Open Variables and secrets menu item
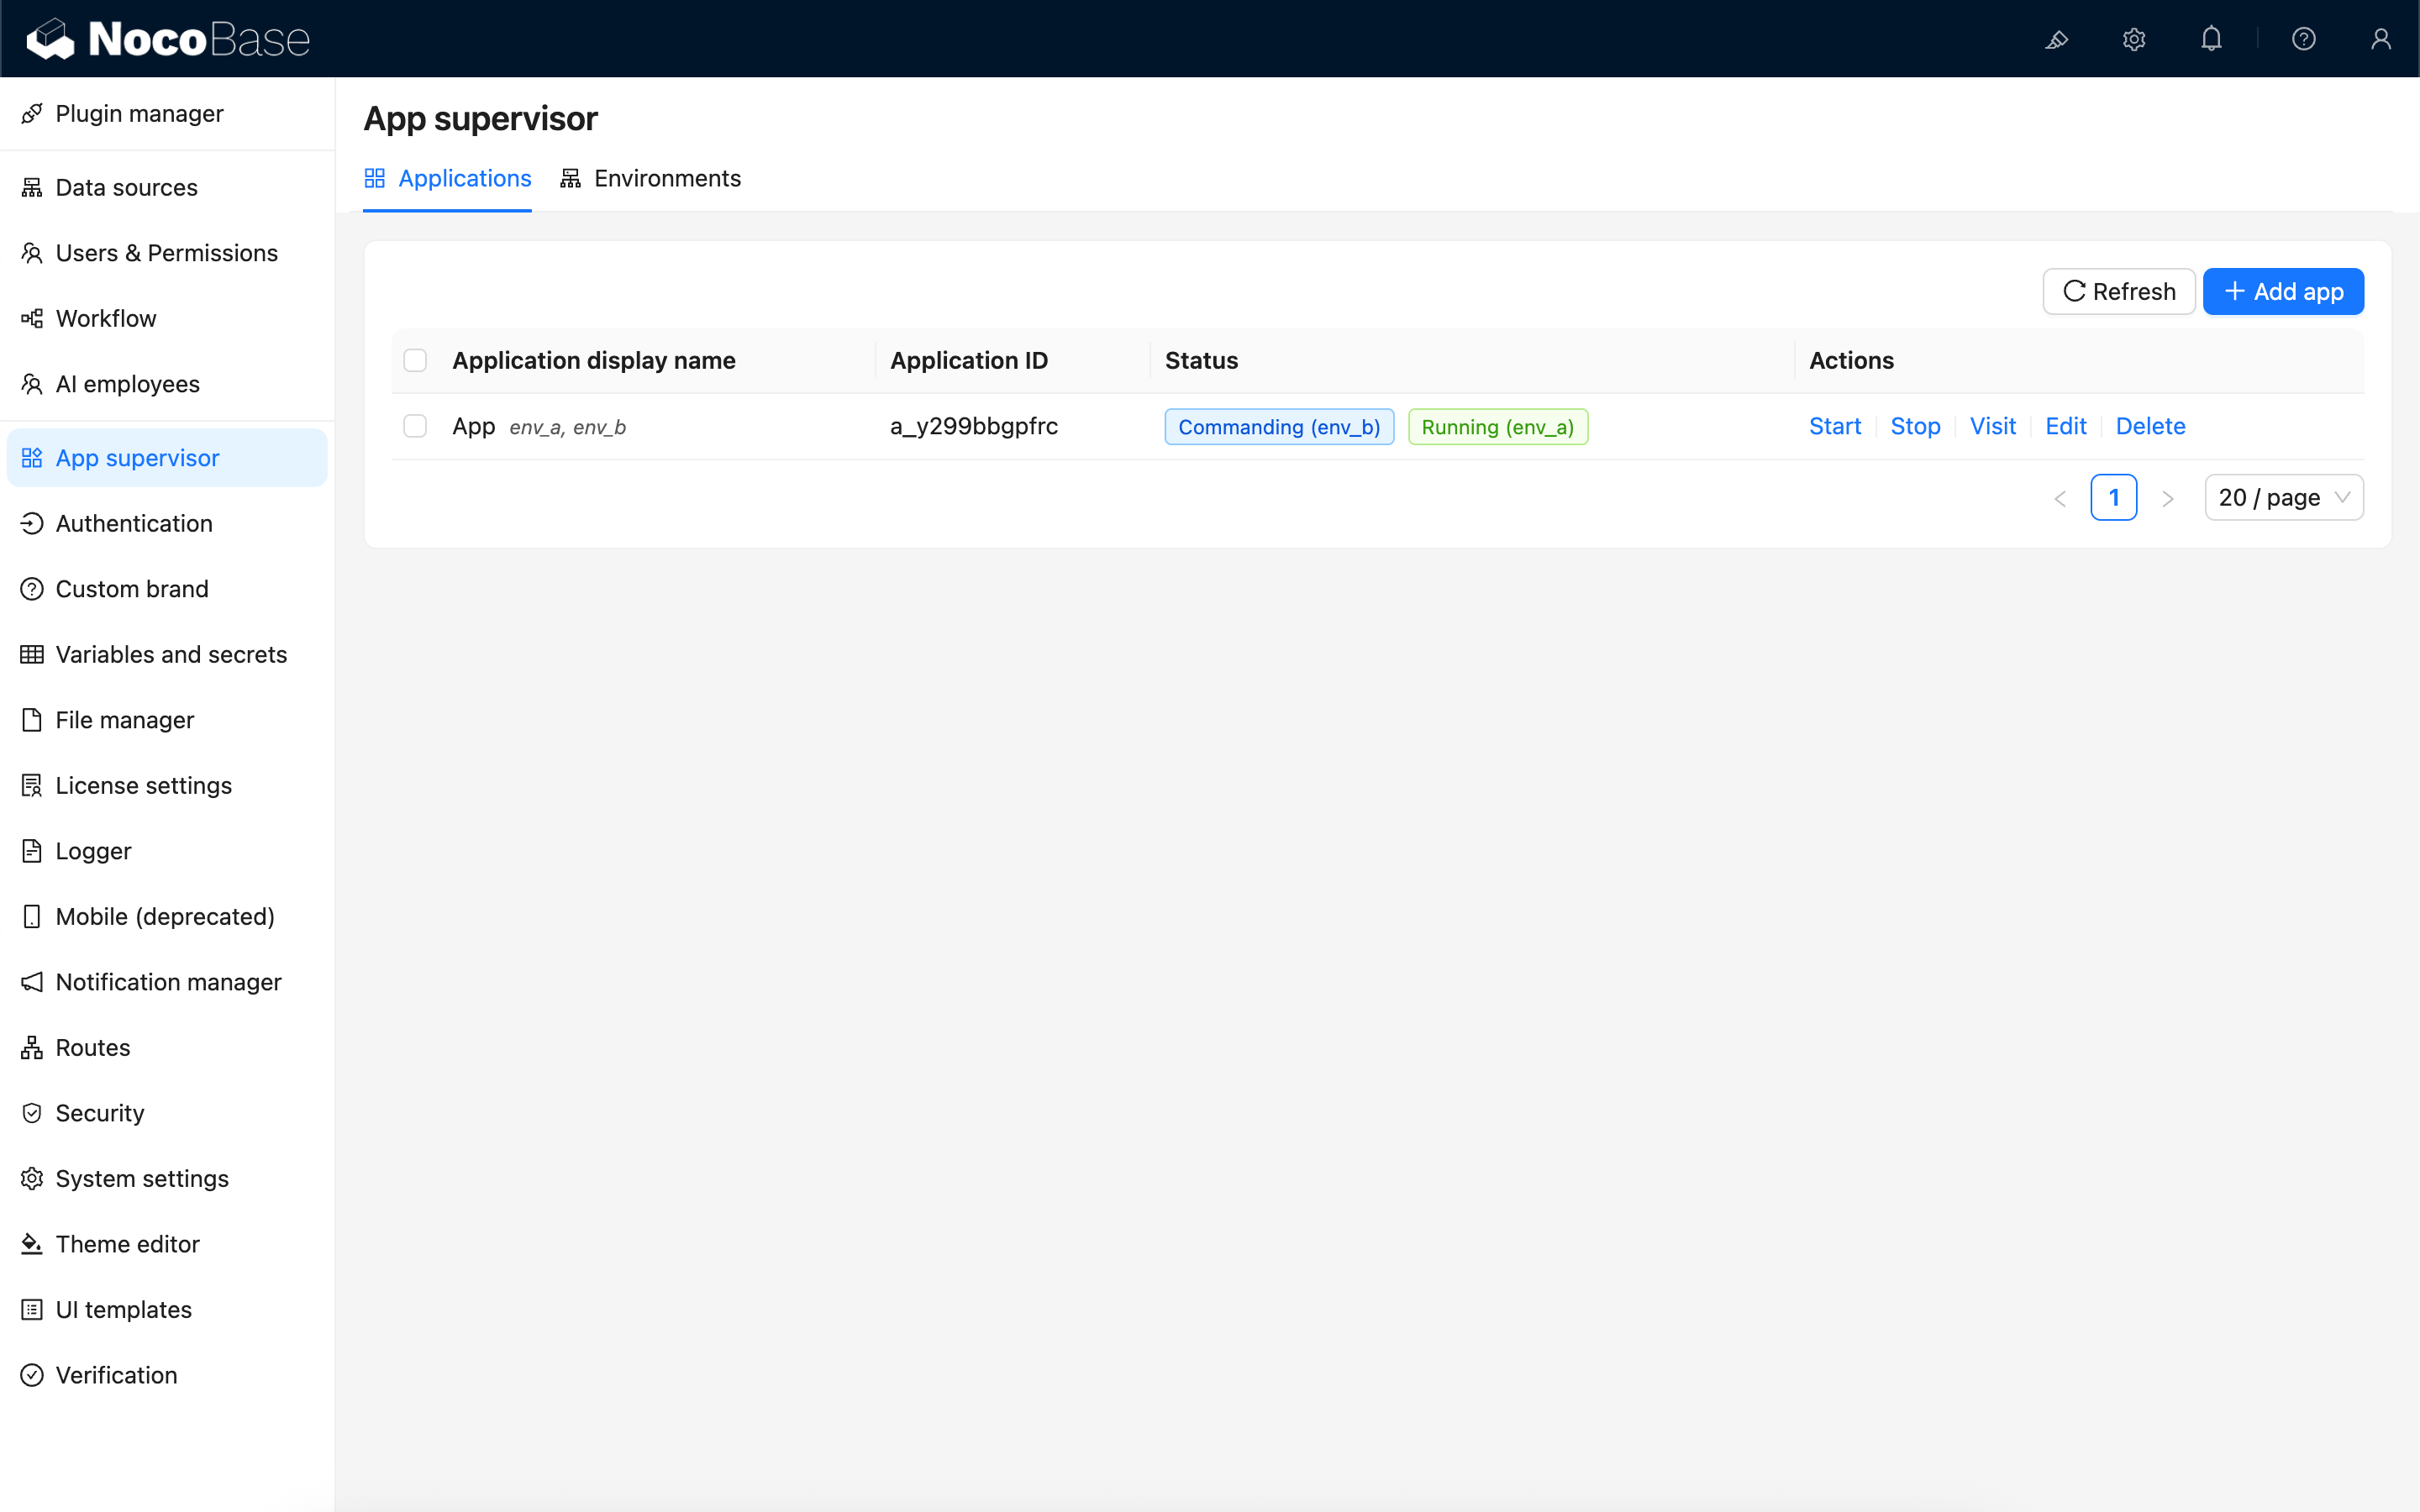The width and height of the screenshot is (2420, 1512). pos(171,655)
